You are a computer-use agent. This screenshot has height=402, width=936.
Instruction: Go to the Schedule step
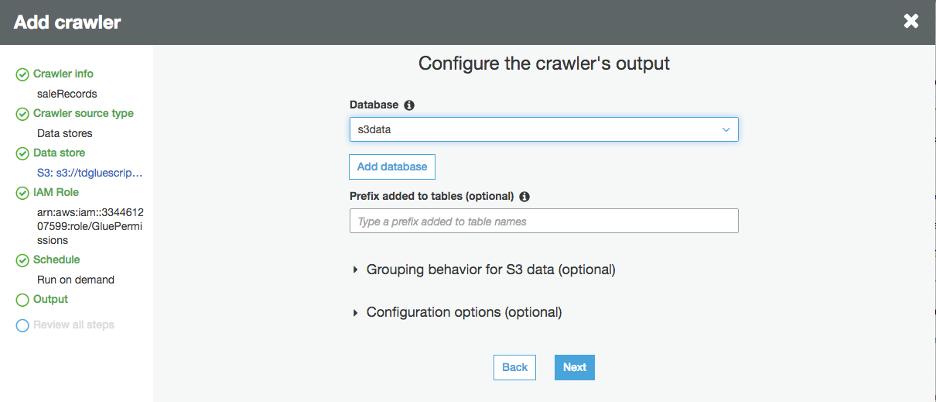57,260
